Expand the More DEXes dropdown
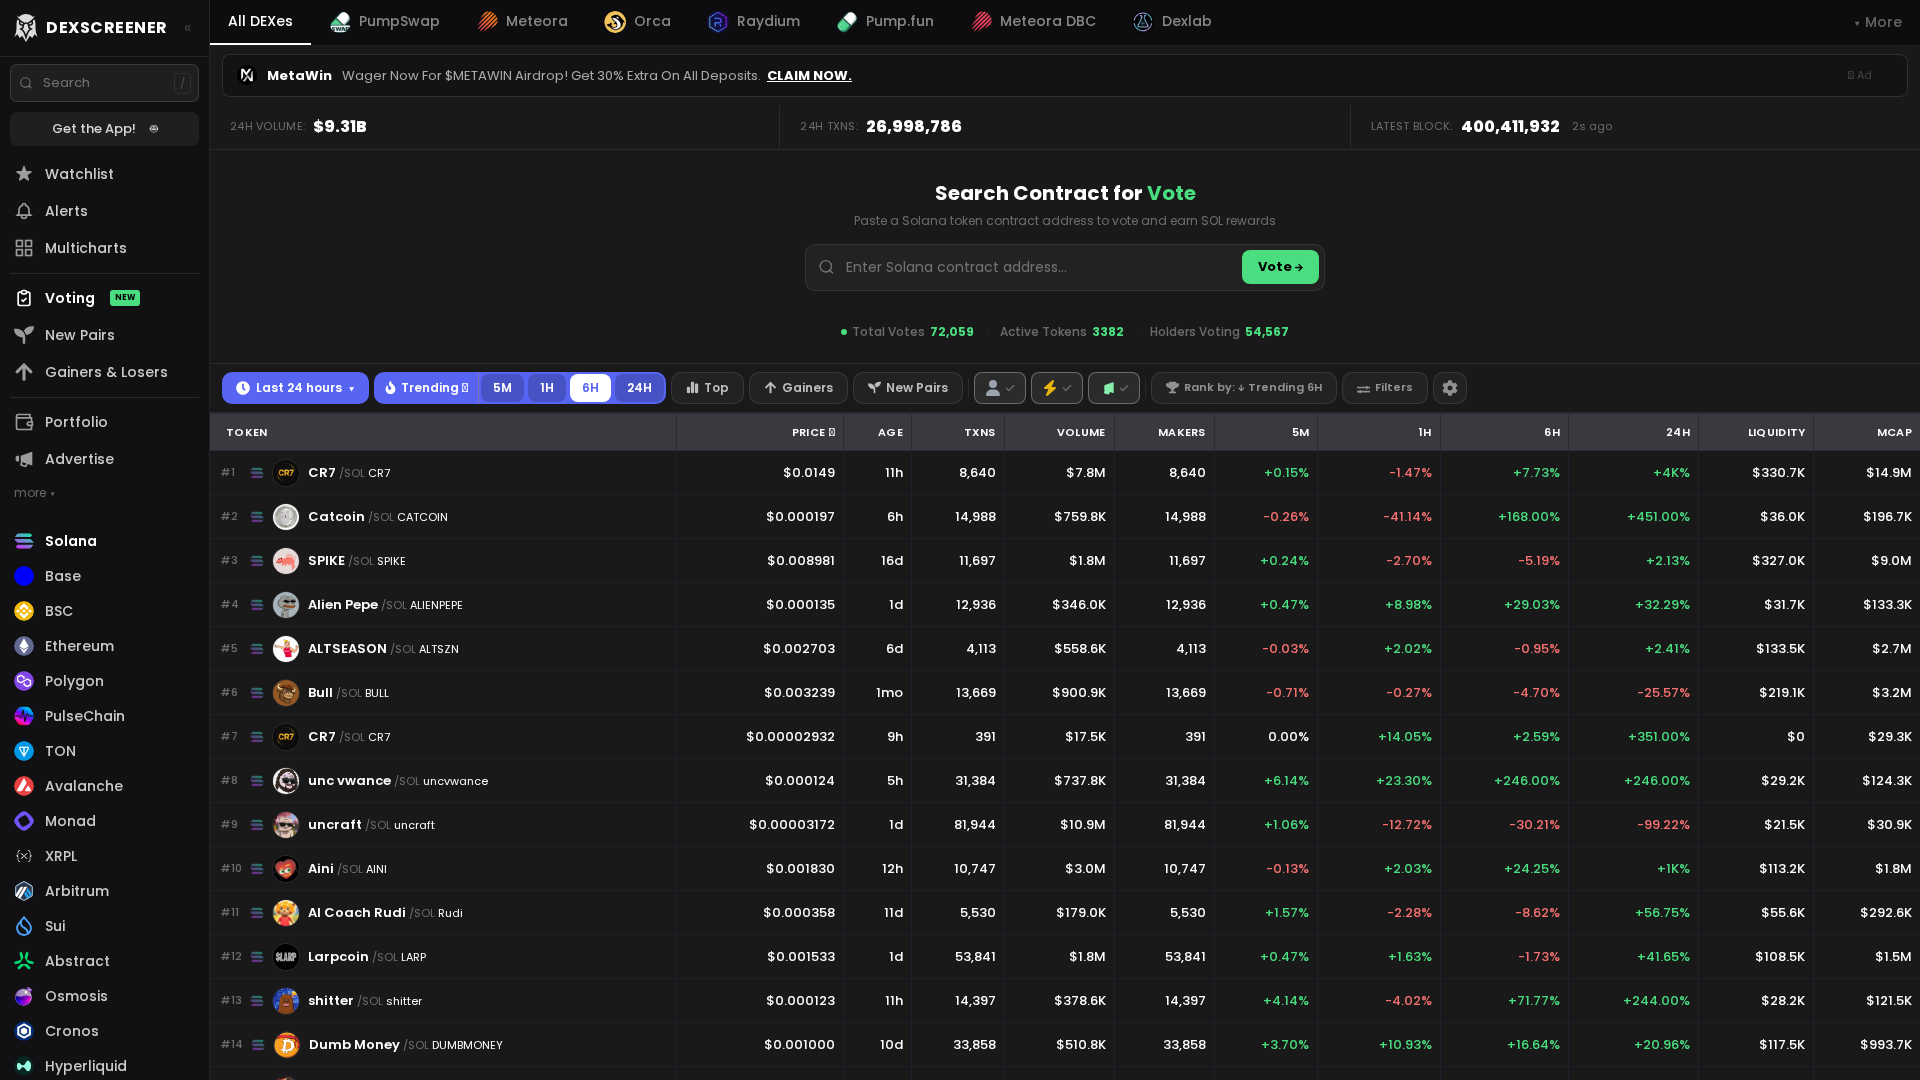The image size is (1920, 1080). pos(1878,22)
